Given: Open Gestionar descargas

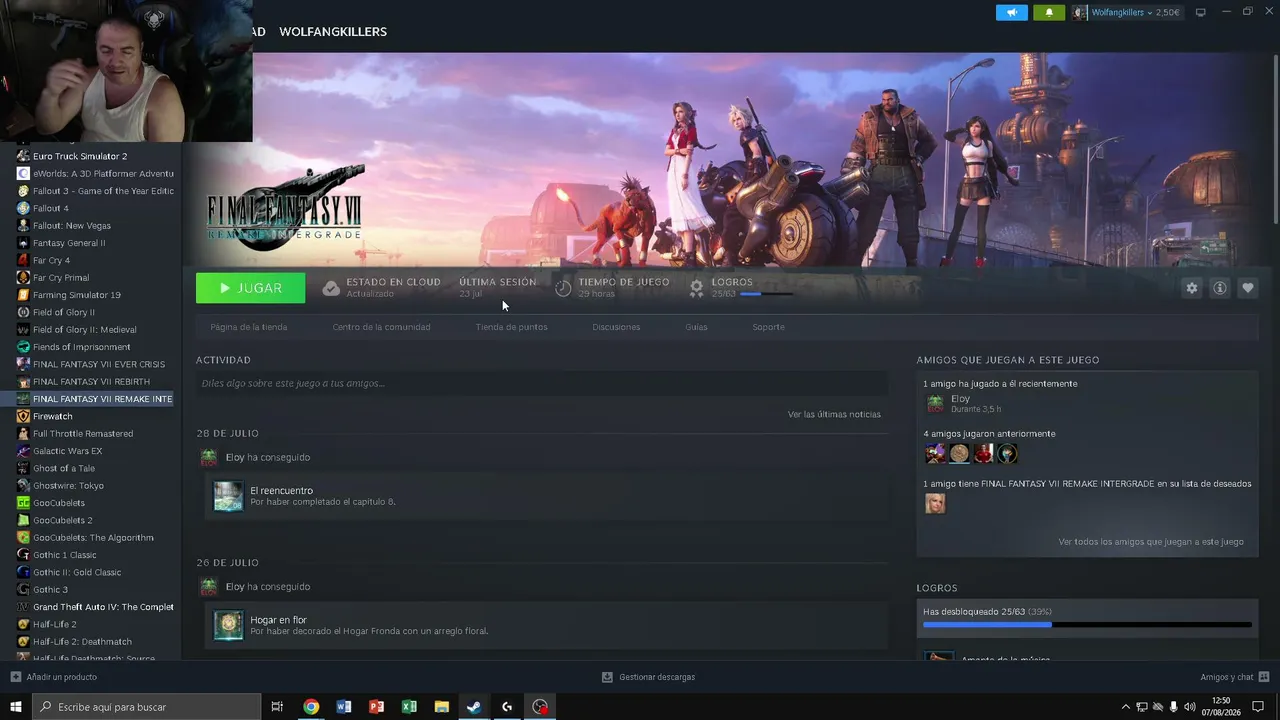Looking at the screenshot, I should pos(657,677).
